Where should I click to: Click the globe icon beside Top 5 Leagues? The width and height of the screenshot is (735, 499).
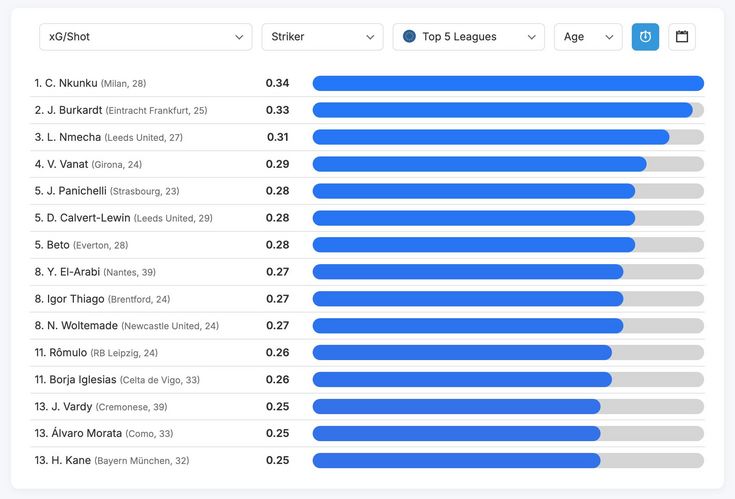pyautogui.click(x=409, y=36)
